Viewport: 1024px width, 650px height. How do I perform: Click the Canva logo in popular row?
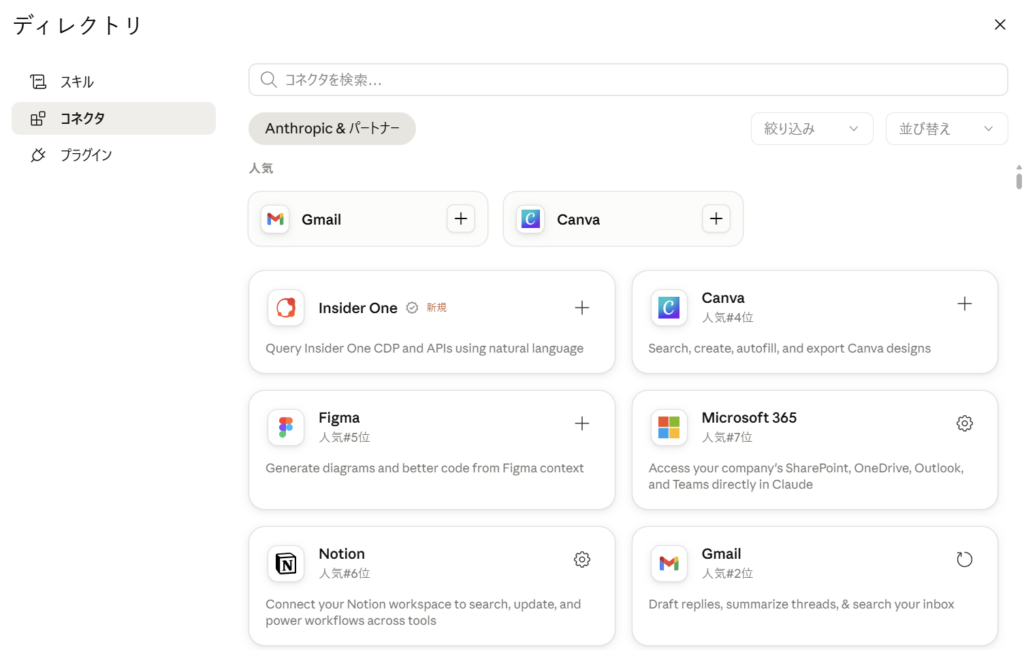[x=530, y=219]
